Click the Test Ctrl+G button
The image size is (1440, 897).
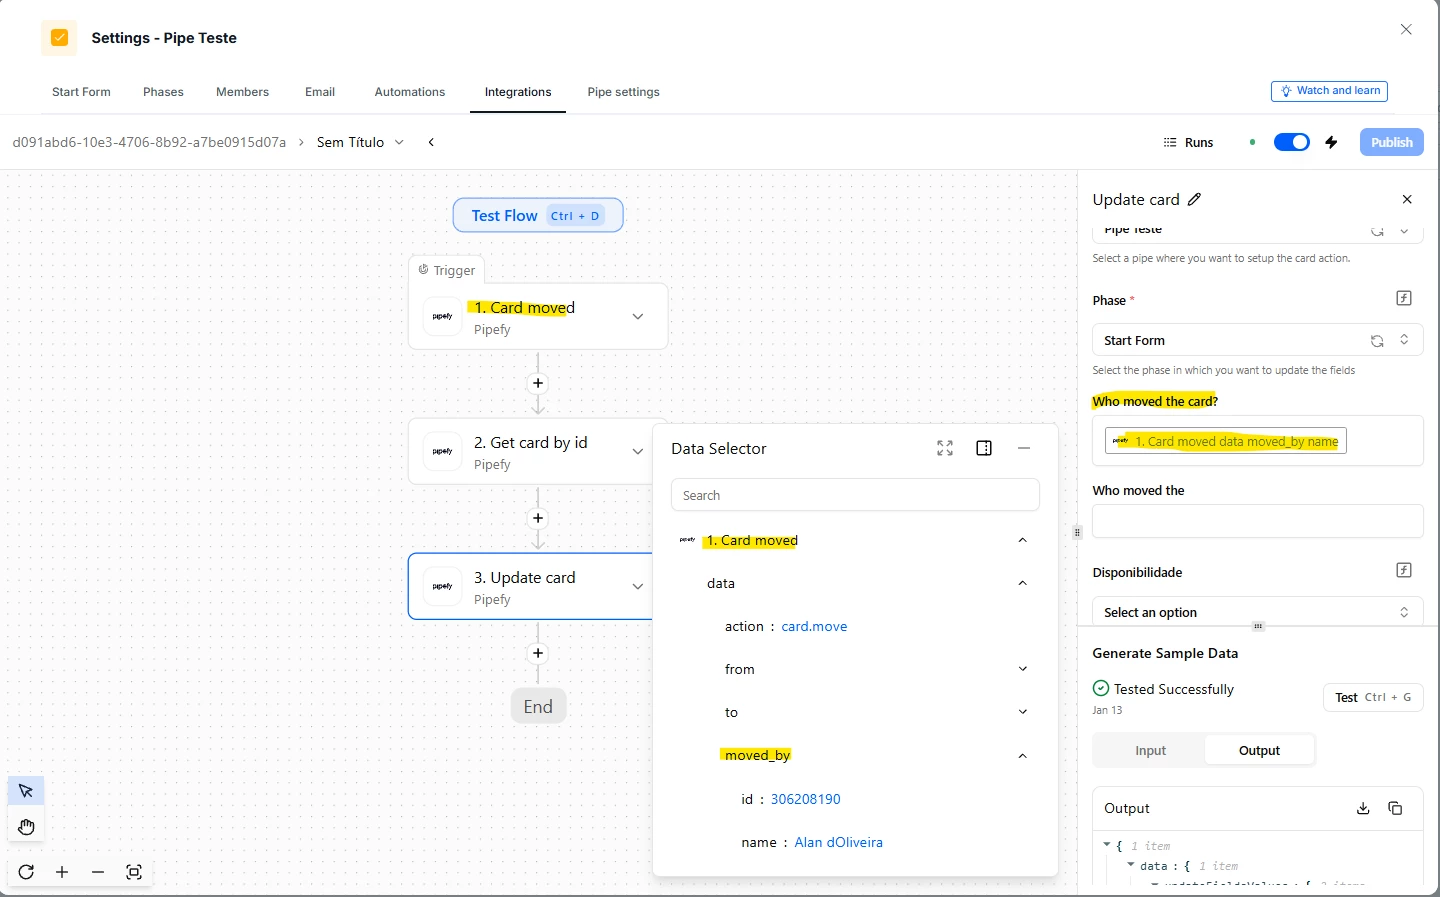(1373, 697)
